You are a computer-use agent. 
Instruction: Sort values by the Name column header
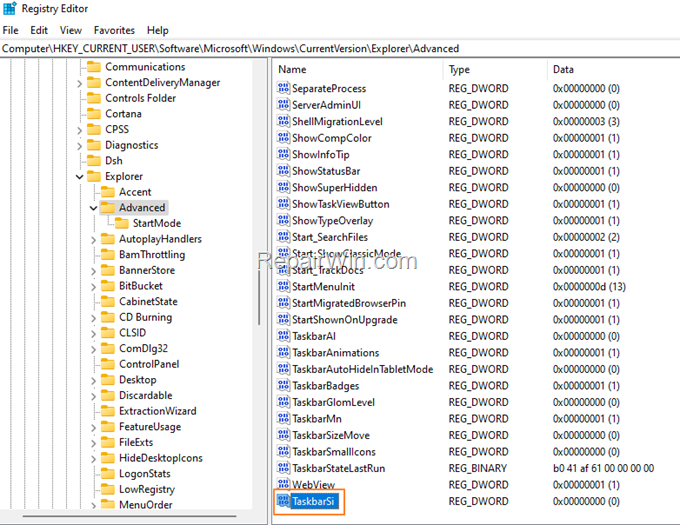358,69
